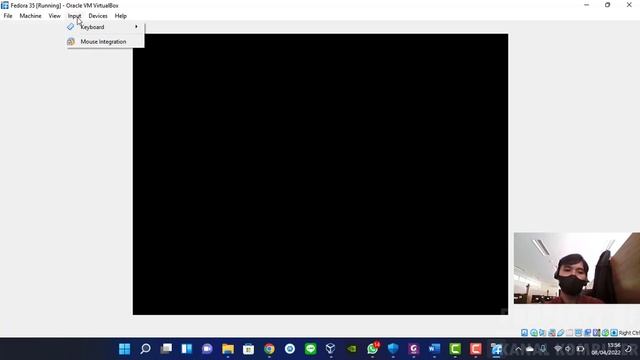The height and width of the screenshot is (360, 640).
Task: Open Teams Chat from taskbar
Action: (x=207, y=349)
